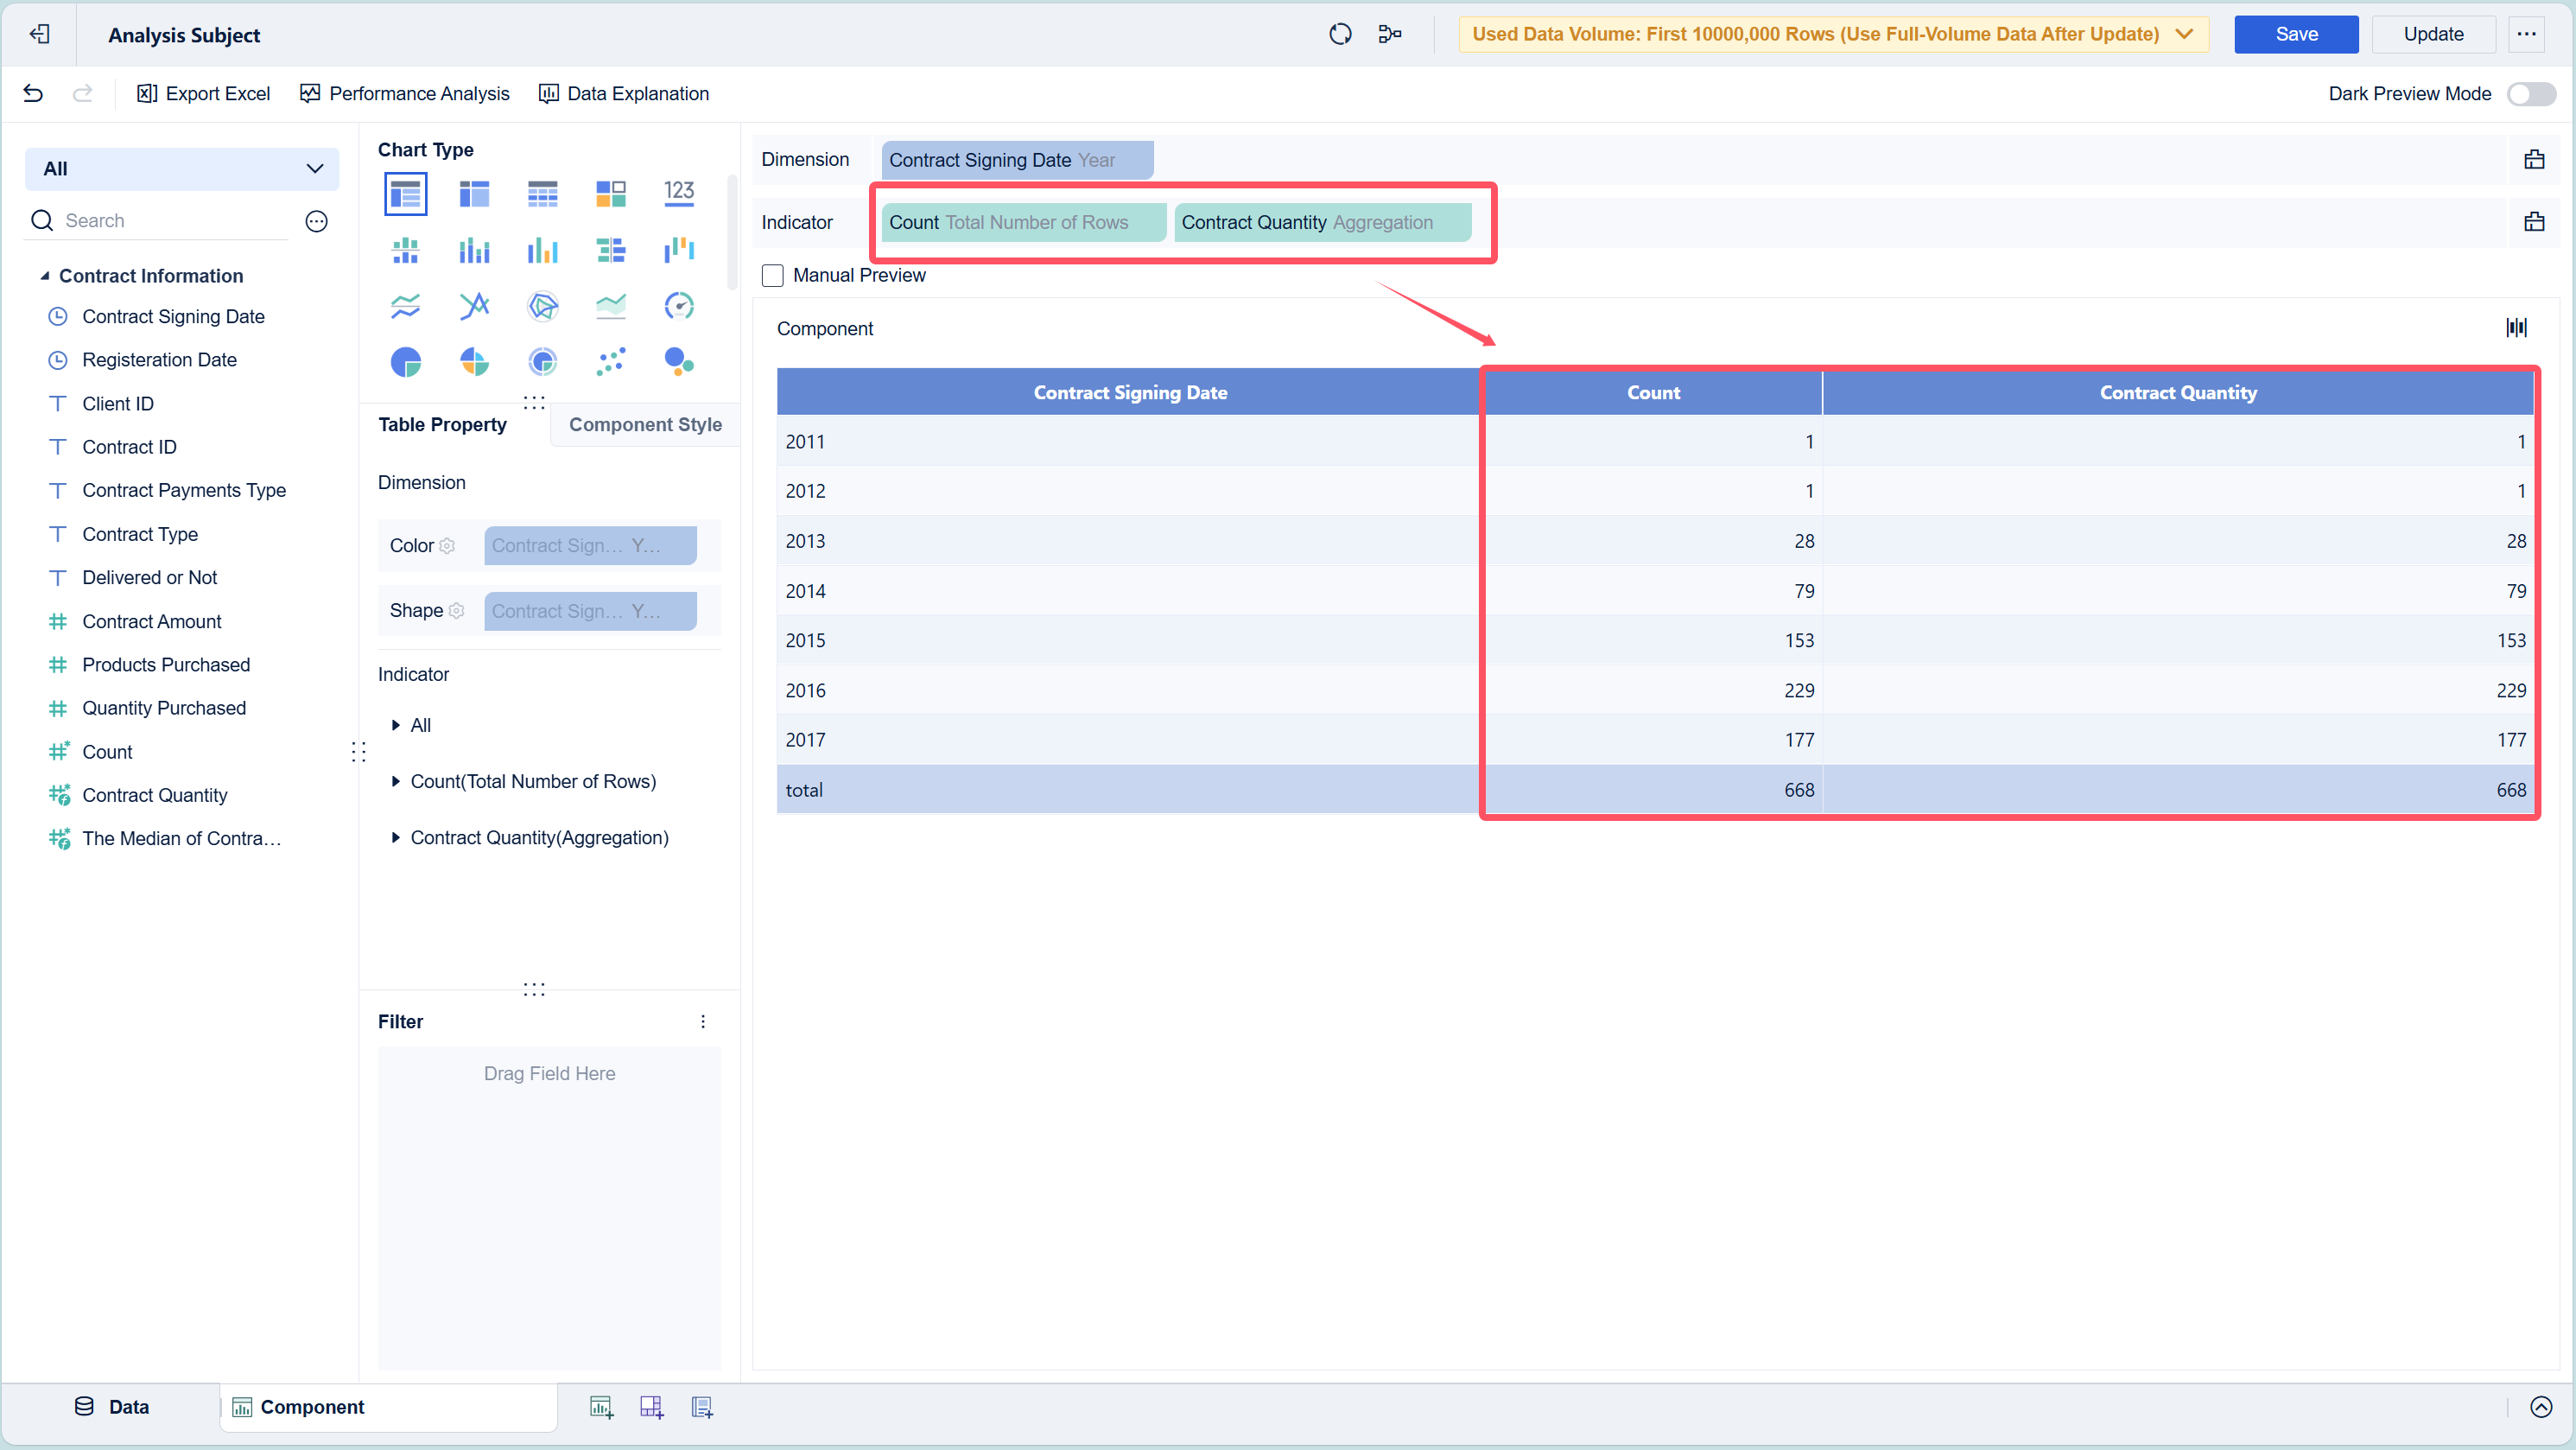Click the Filter three-dot options icon
The height and width of the screenshot is (1450, 2576).
coord(703,1021)
